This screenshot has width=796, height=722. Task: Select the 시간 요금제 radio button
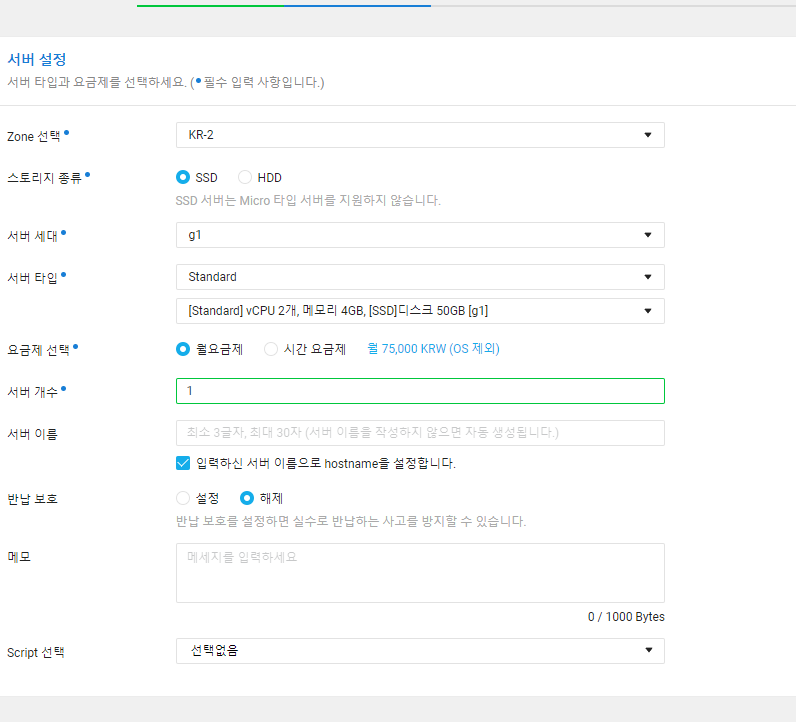(x=271, y=349)
